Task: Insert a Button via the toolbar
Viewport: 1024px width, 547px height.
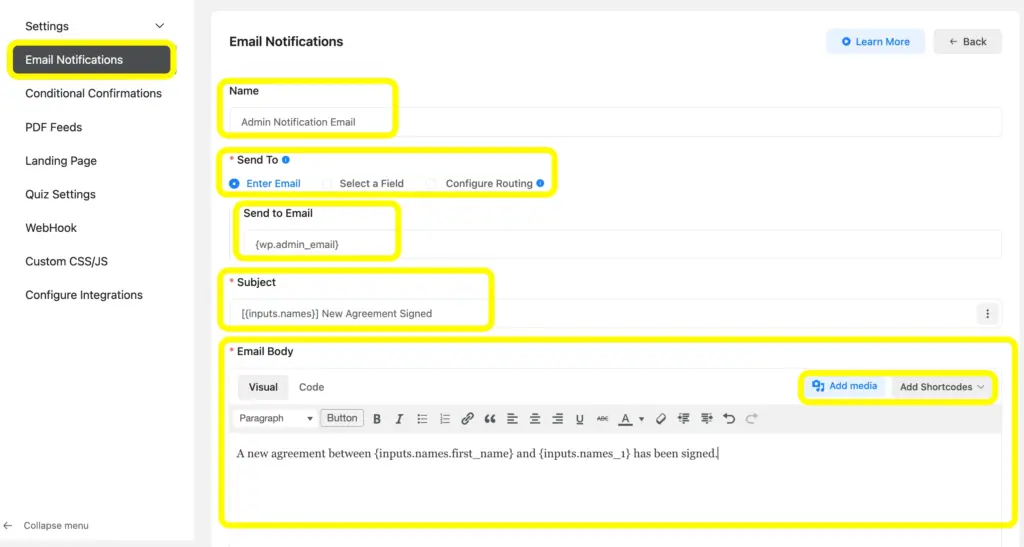Action: pos(342,418)
